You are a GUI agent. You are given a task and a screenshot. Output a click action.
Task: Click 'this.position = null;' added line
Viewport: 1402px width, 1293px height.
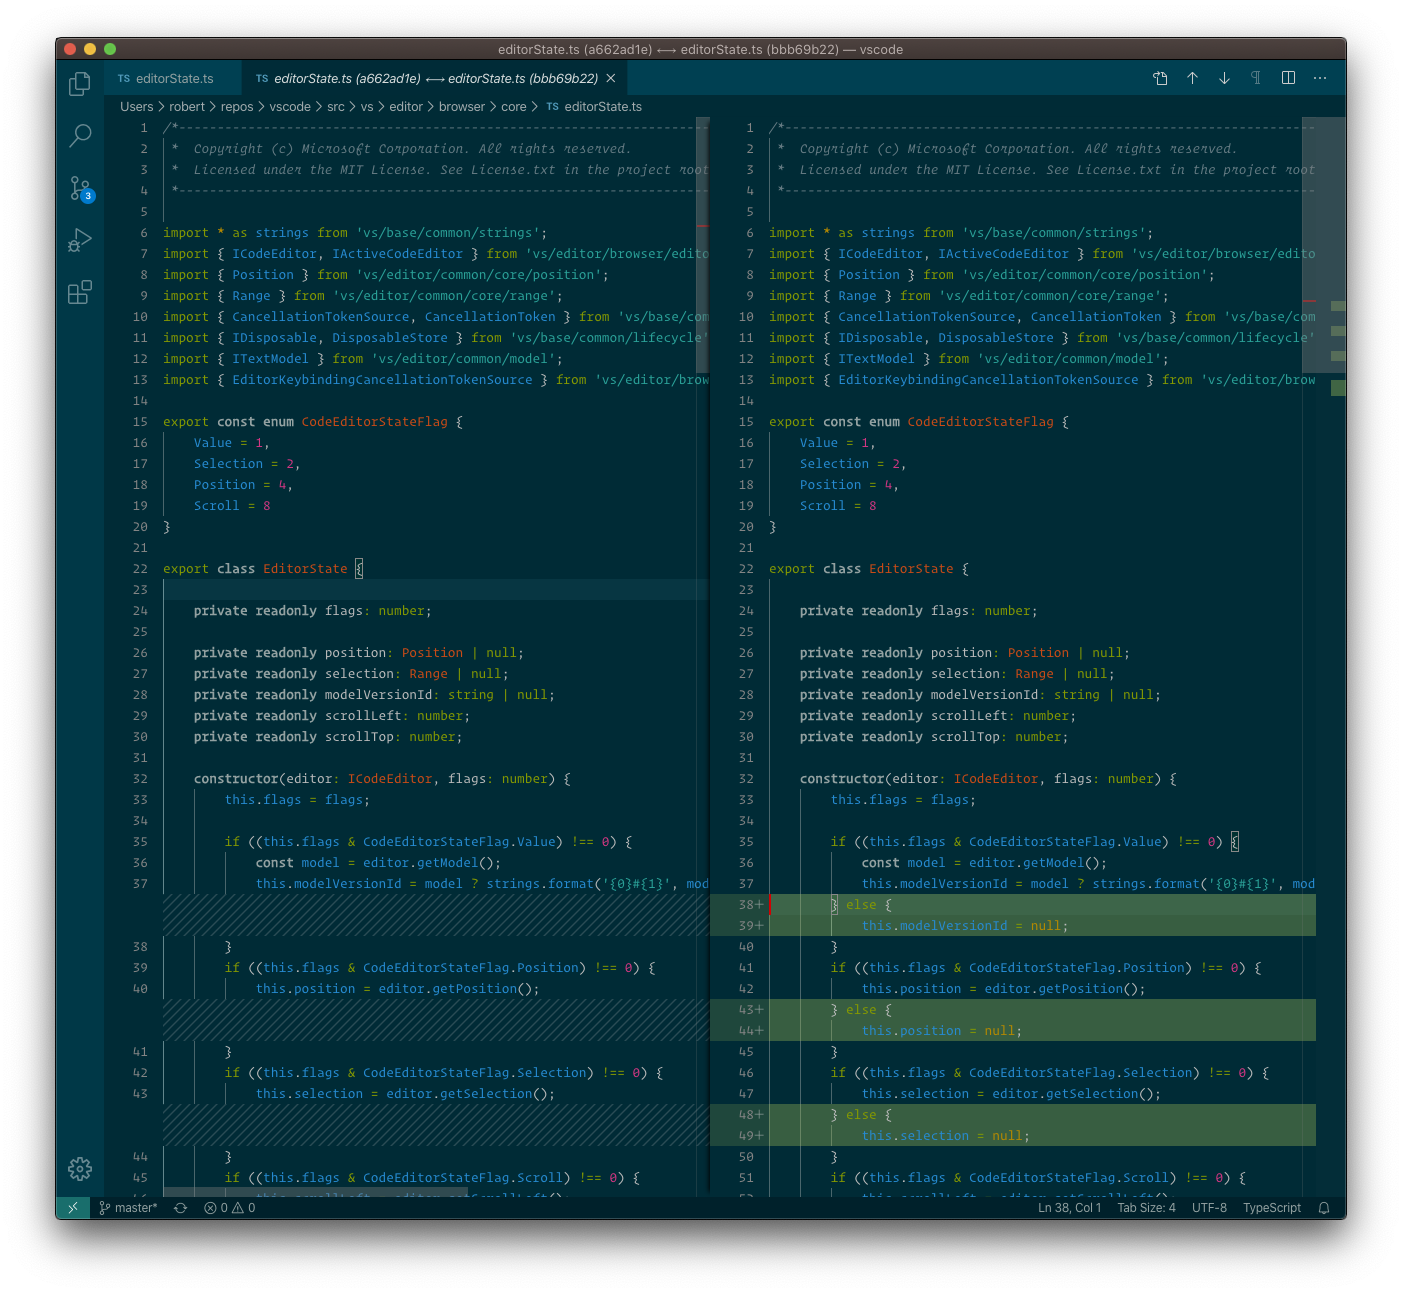point(942,1031)
